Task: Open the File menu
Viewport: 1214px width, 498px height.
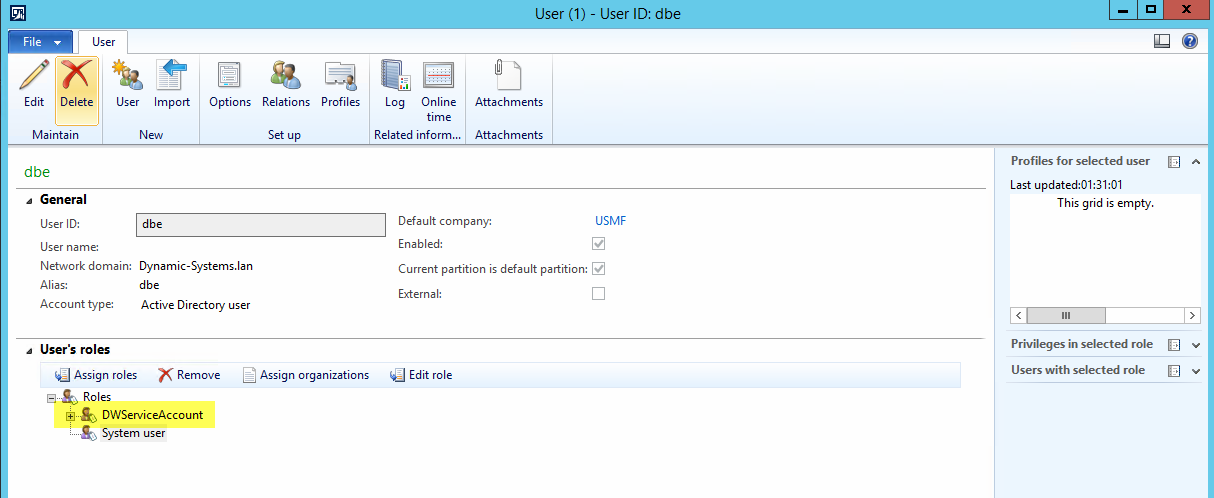Action: [40, 42]
